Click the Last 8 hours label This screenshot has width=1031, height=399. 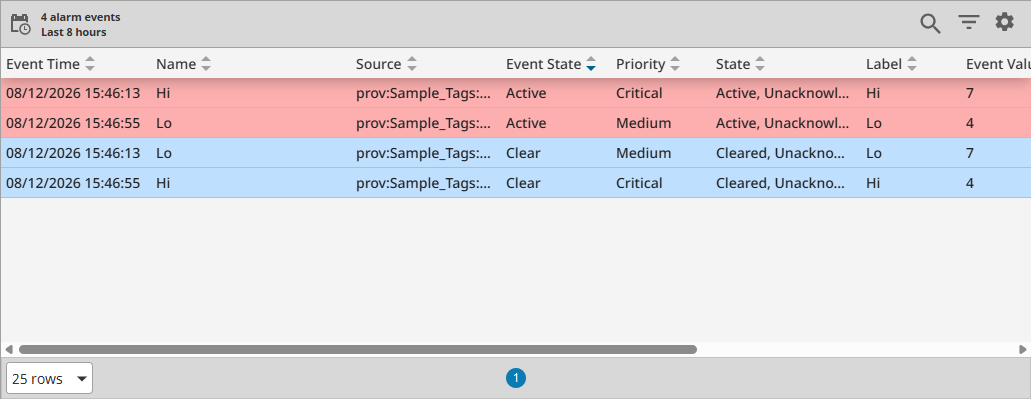point(74,32)
